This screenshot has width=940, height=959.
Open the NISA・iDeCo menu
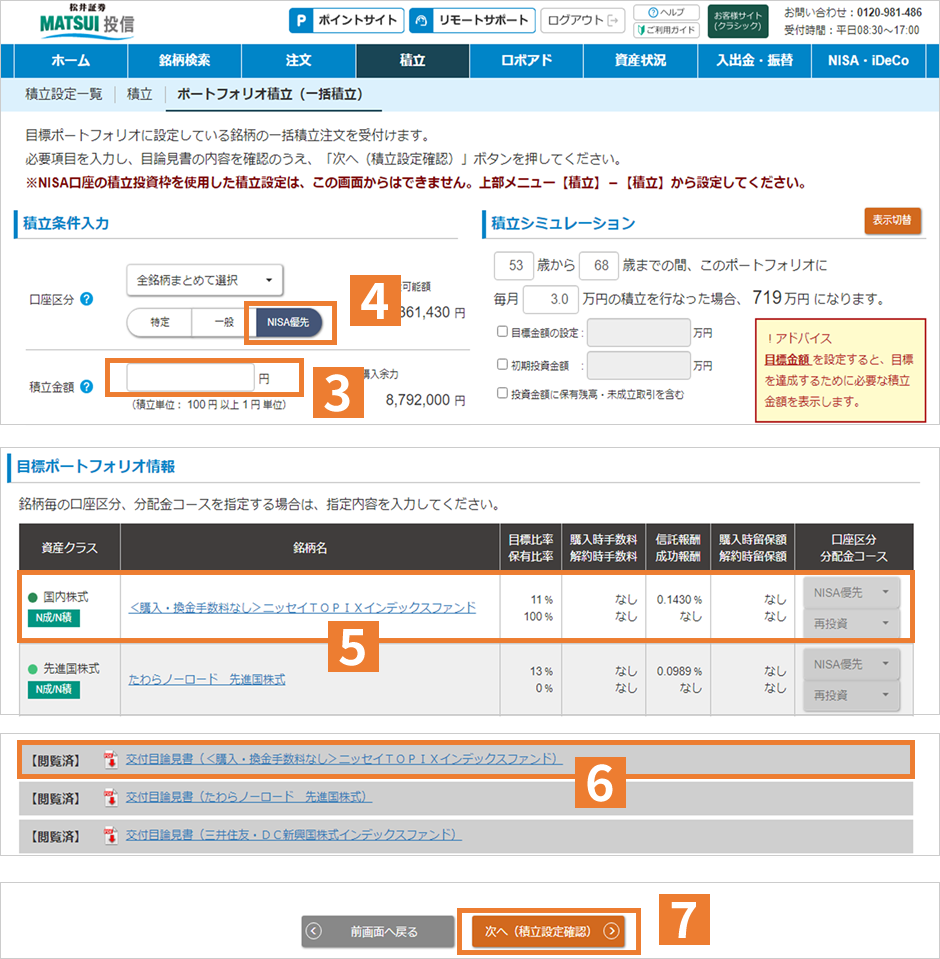pos(868,61)
